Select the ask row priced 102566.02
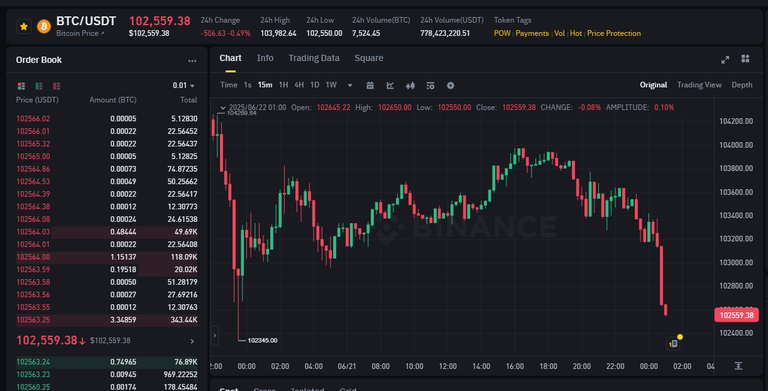 tap(107, 119)
